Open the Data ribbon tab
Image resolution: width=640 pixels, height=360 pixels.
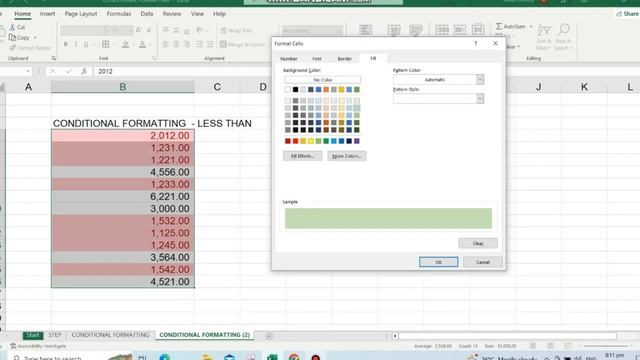coord(147,14)
